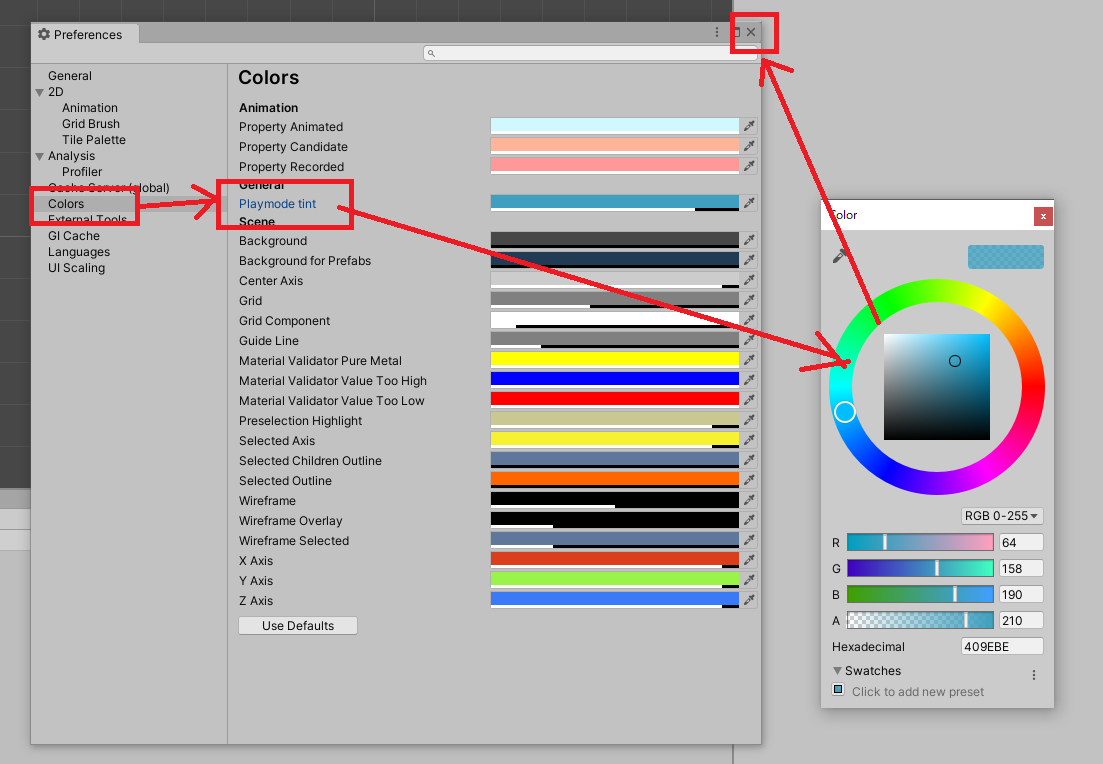Close the Color picker window

[x=1043, y=216]
